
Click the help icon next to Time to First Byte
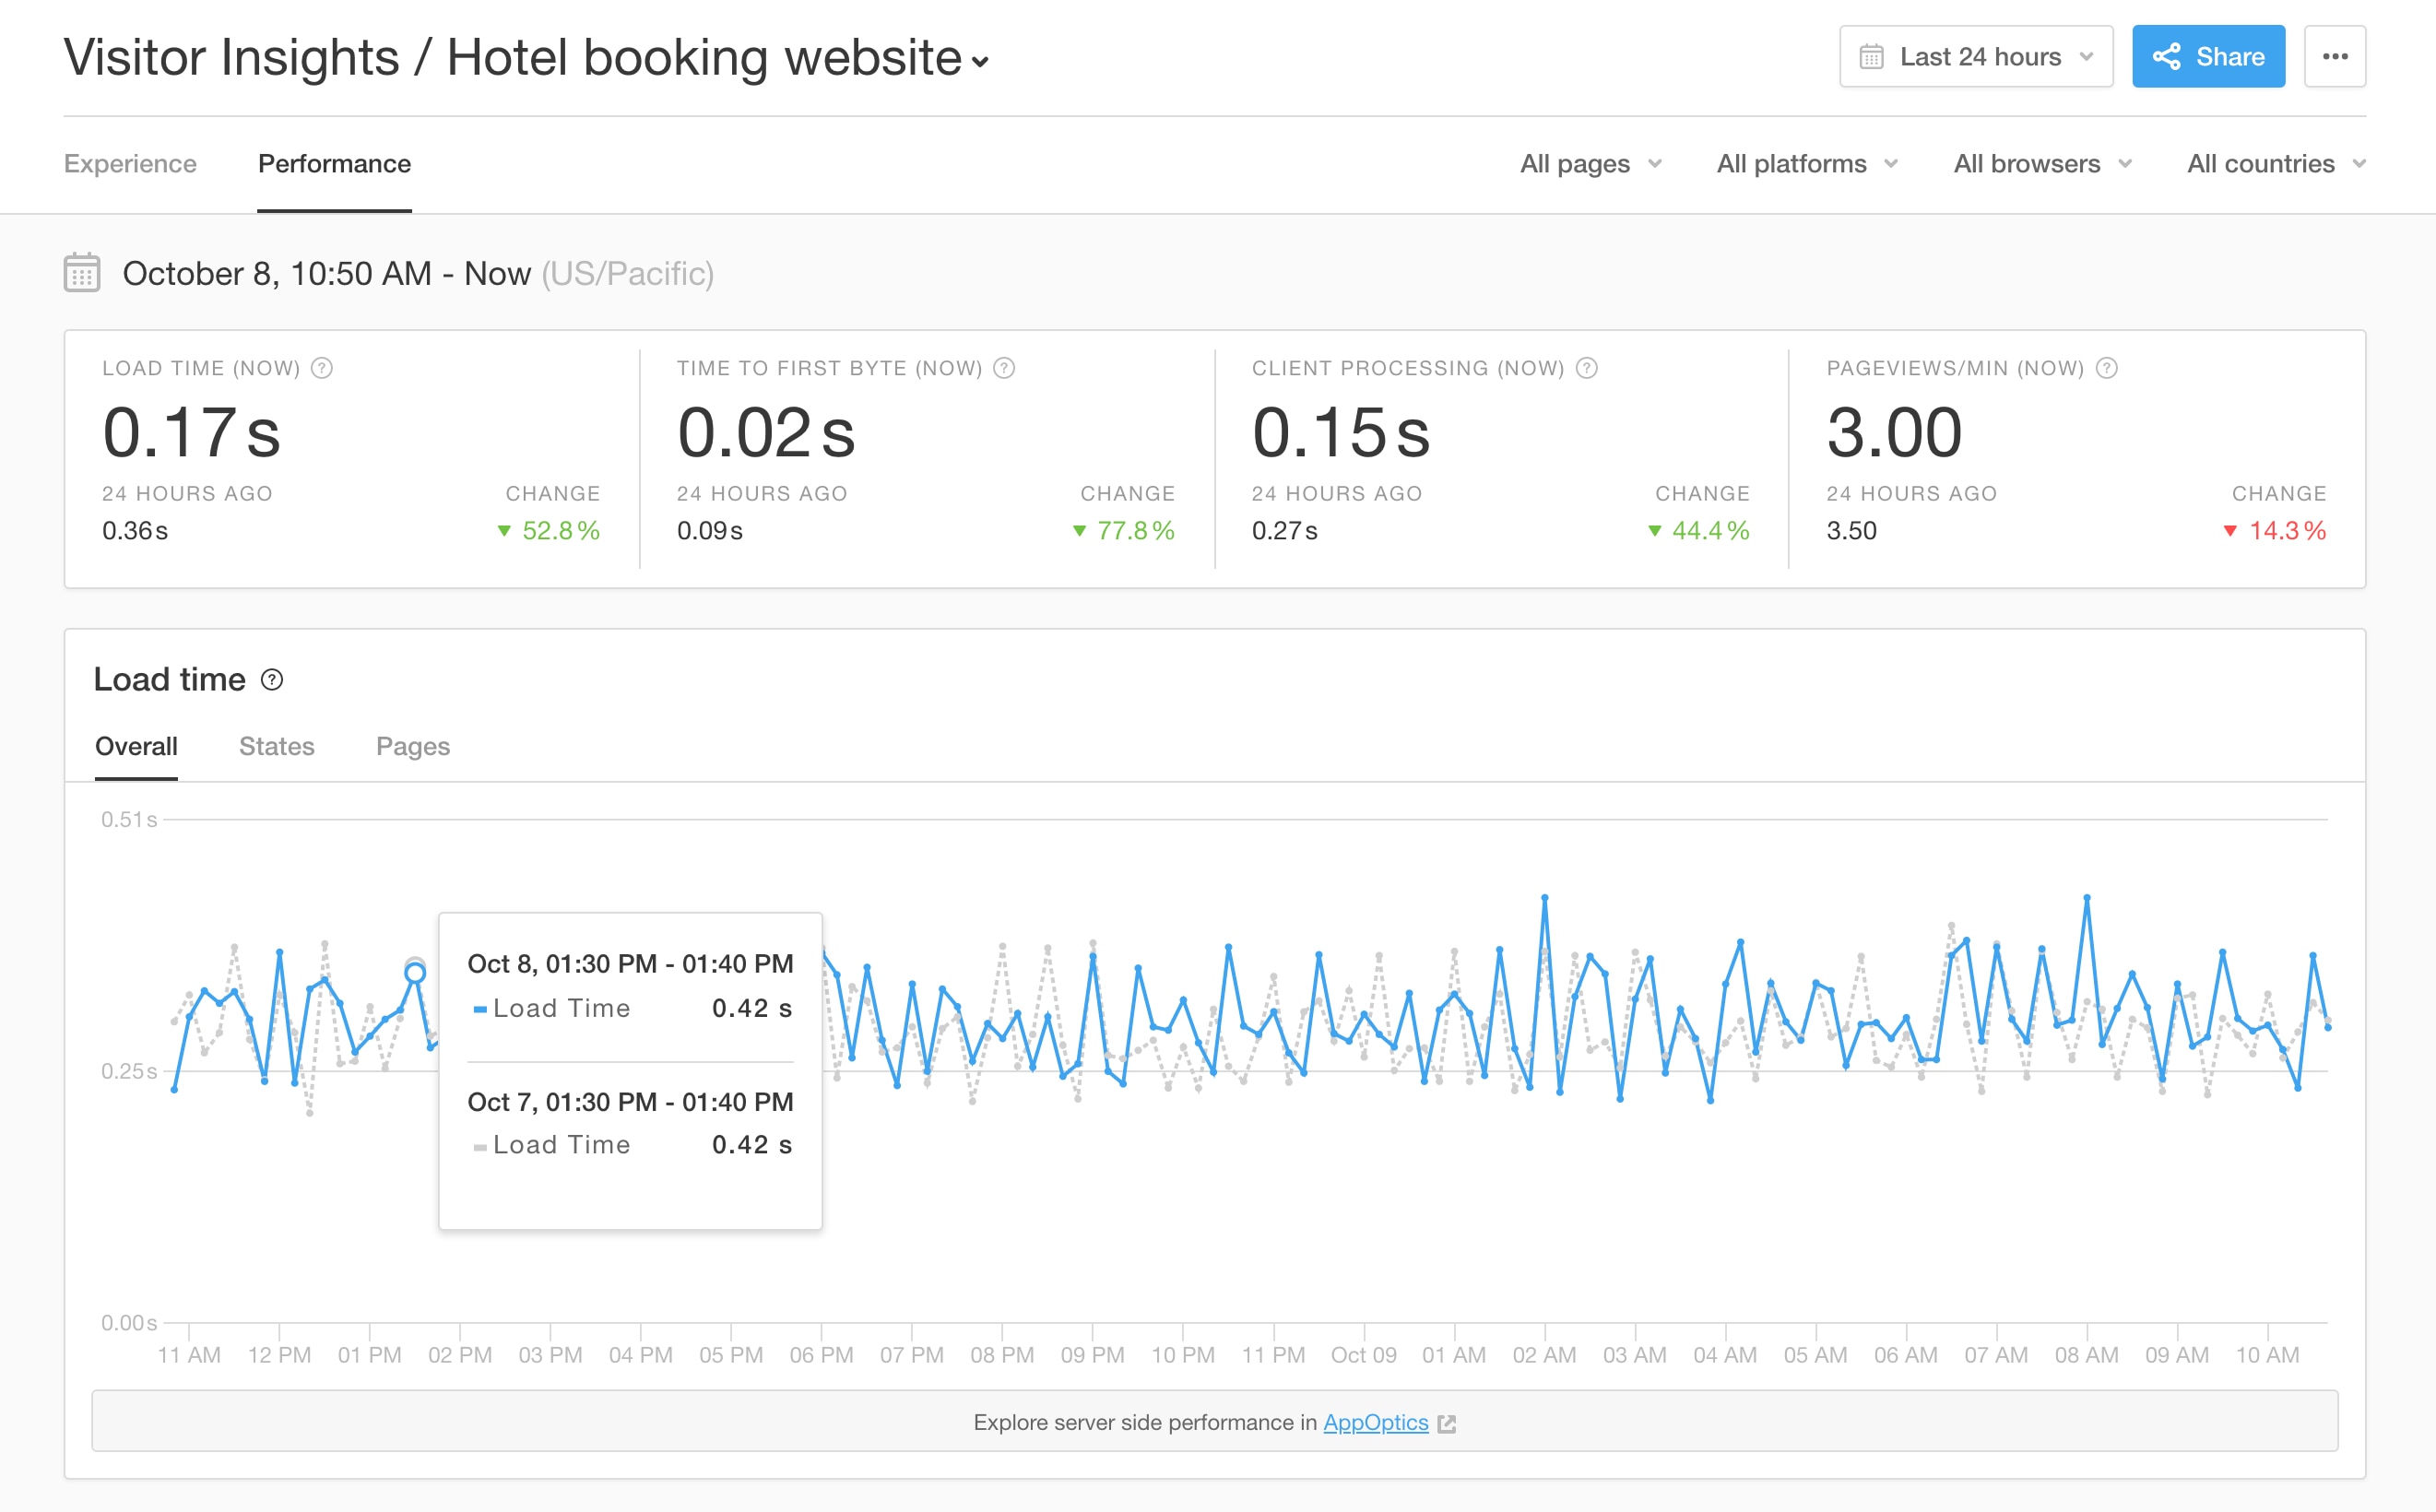pos(1004,368)
